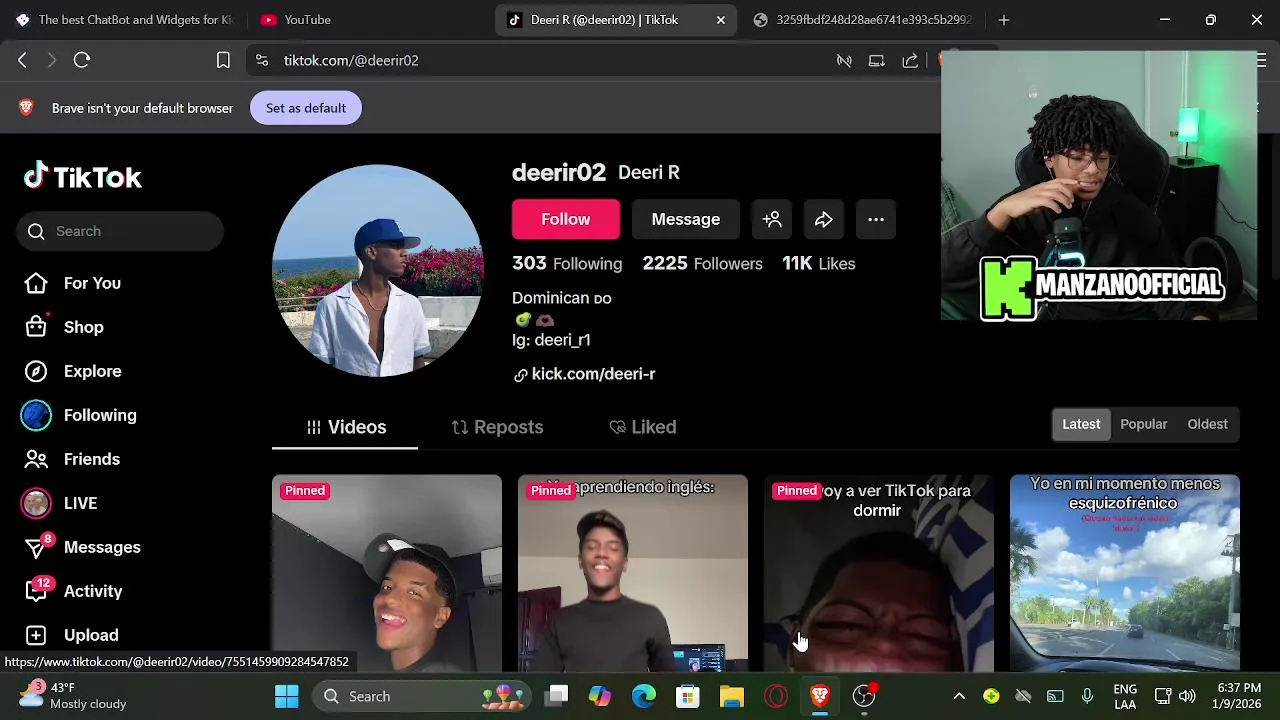Click the Brave icon on the taskbar
Image resolution: width=1280 pixels, height=720 pixels.
tap(820, 696)
